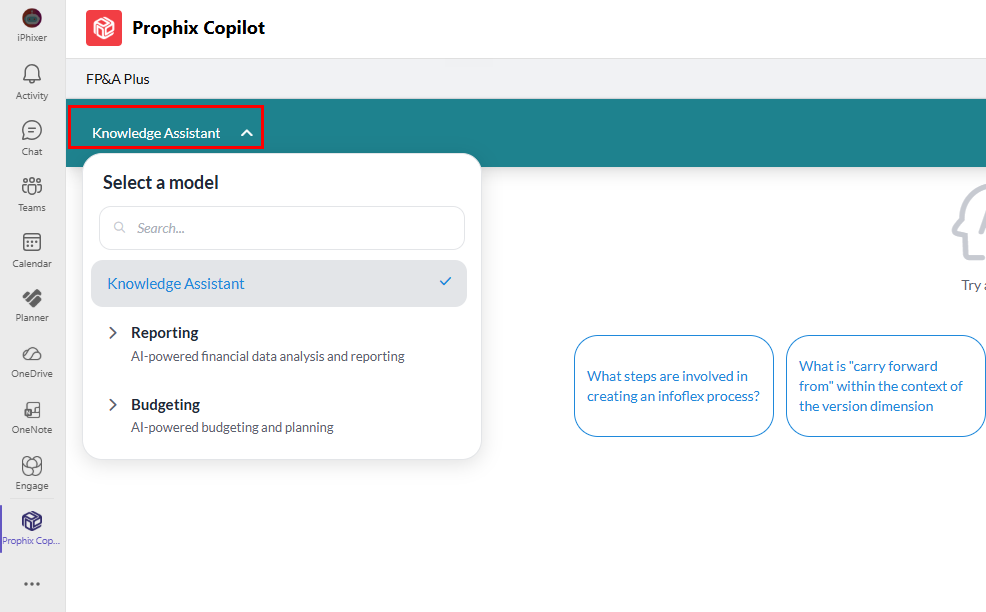Click the "carry forward from" suggestion
Screen dimensions: 986x612
pyautogui.click(x=885, y=386)
